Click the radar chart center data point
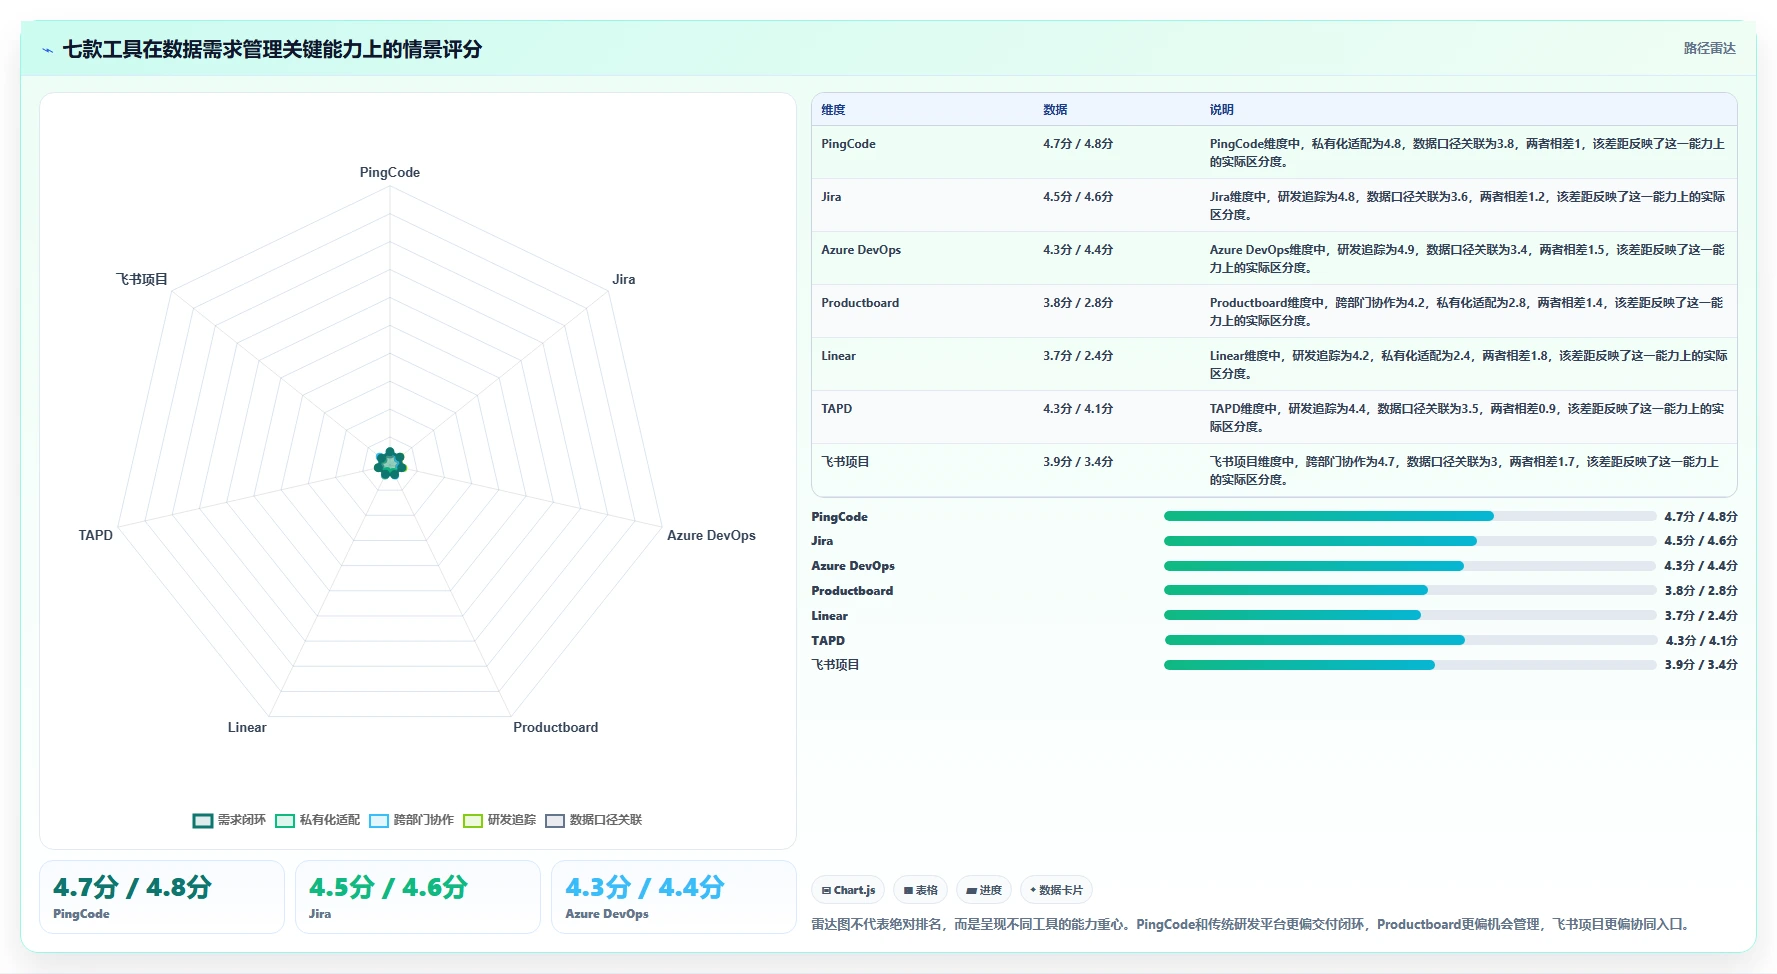The image size is (1777, 974). pos(390,464)
